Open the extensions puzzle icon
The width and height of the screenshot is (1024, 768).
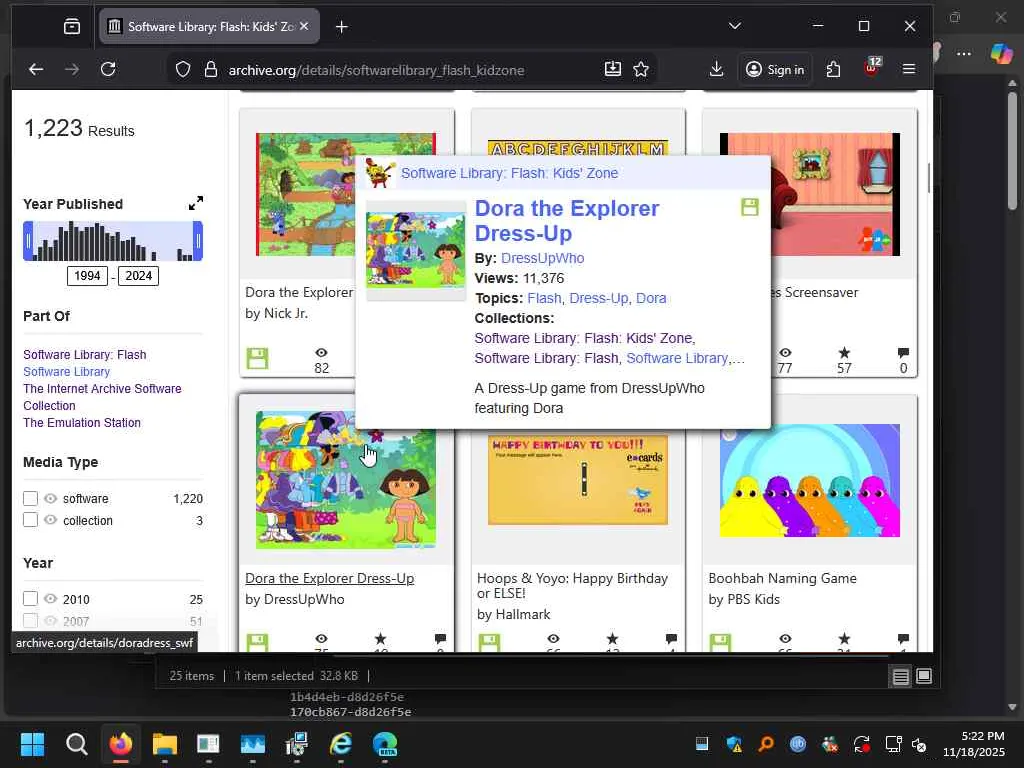(833, 69)
